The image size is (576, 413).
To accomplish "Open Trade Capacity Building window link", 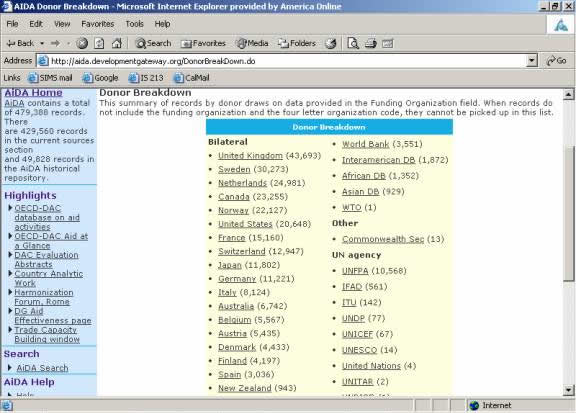I will tap(47, 334).
